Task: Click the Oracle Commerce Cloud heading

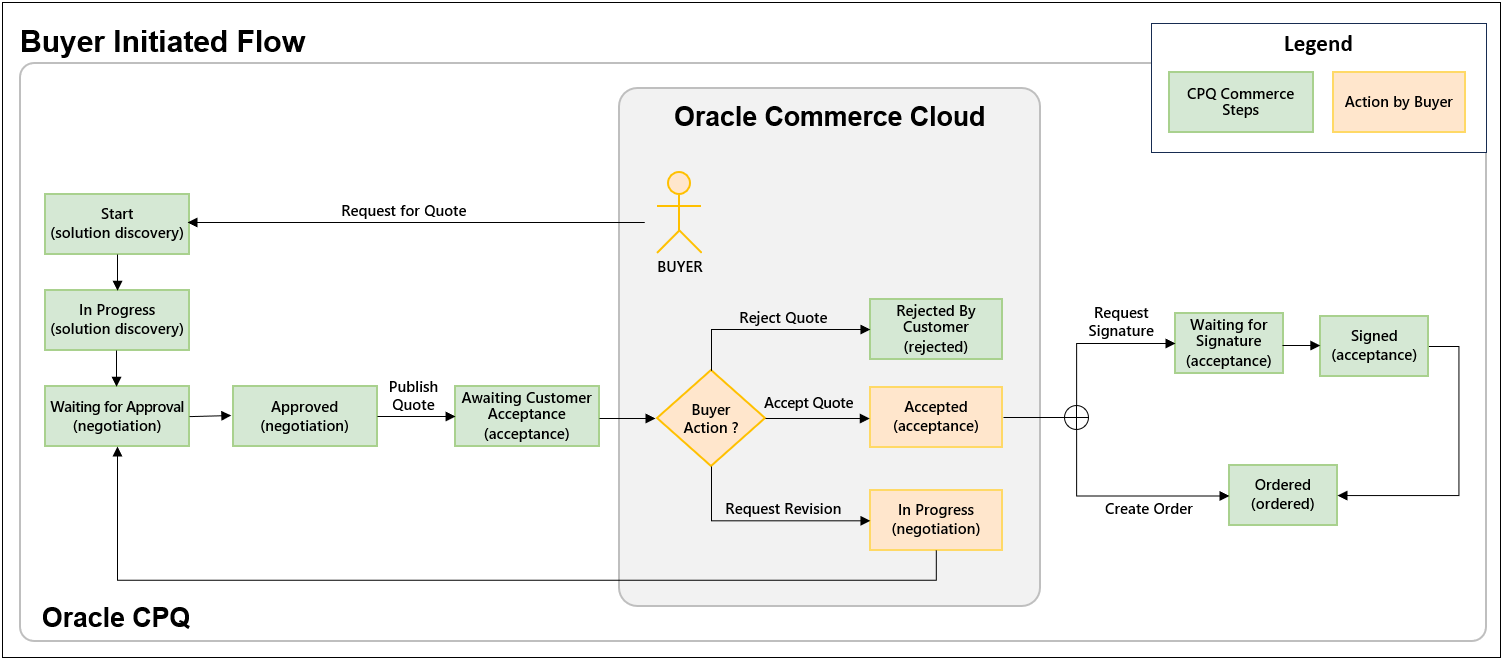Action: click(829, 116)
